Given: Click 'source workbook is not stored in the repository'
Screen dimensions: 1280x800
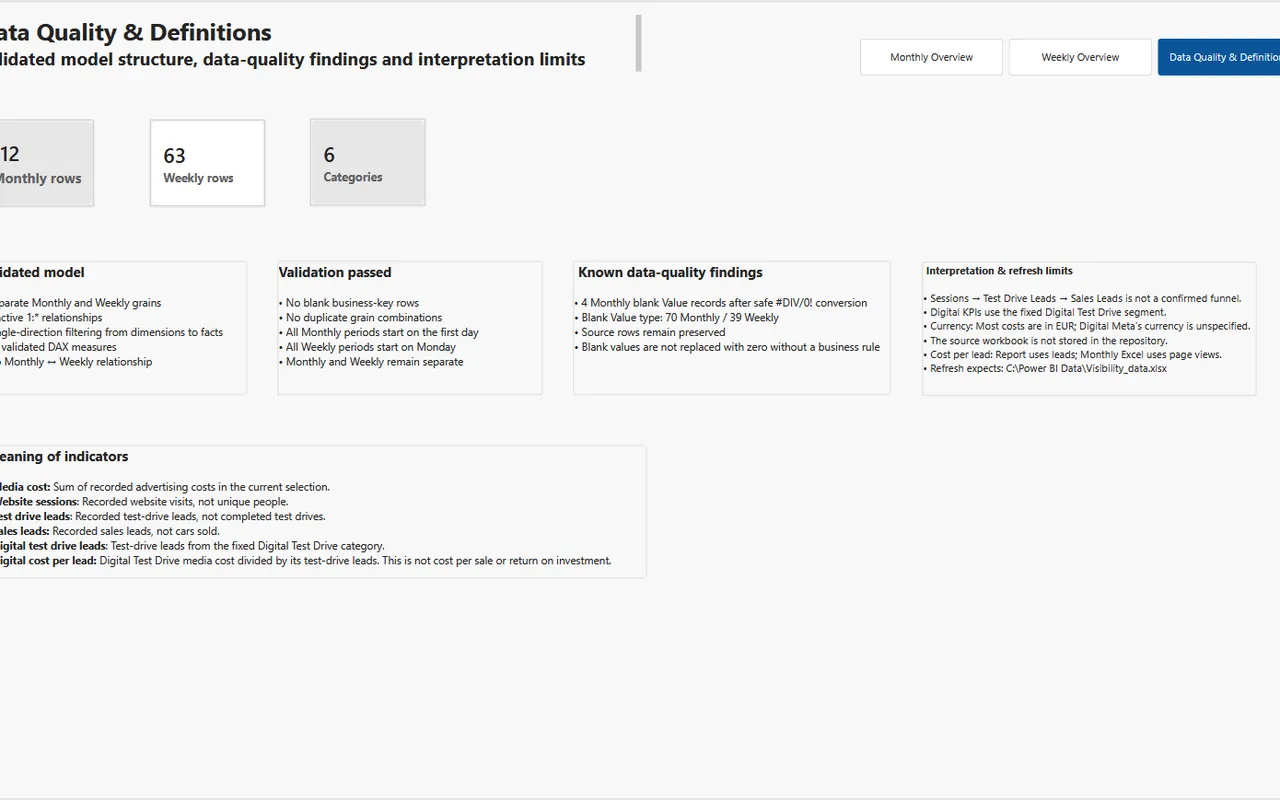Looking at the screenshot, I should 1045,340.
